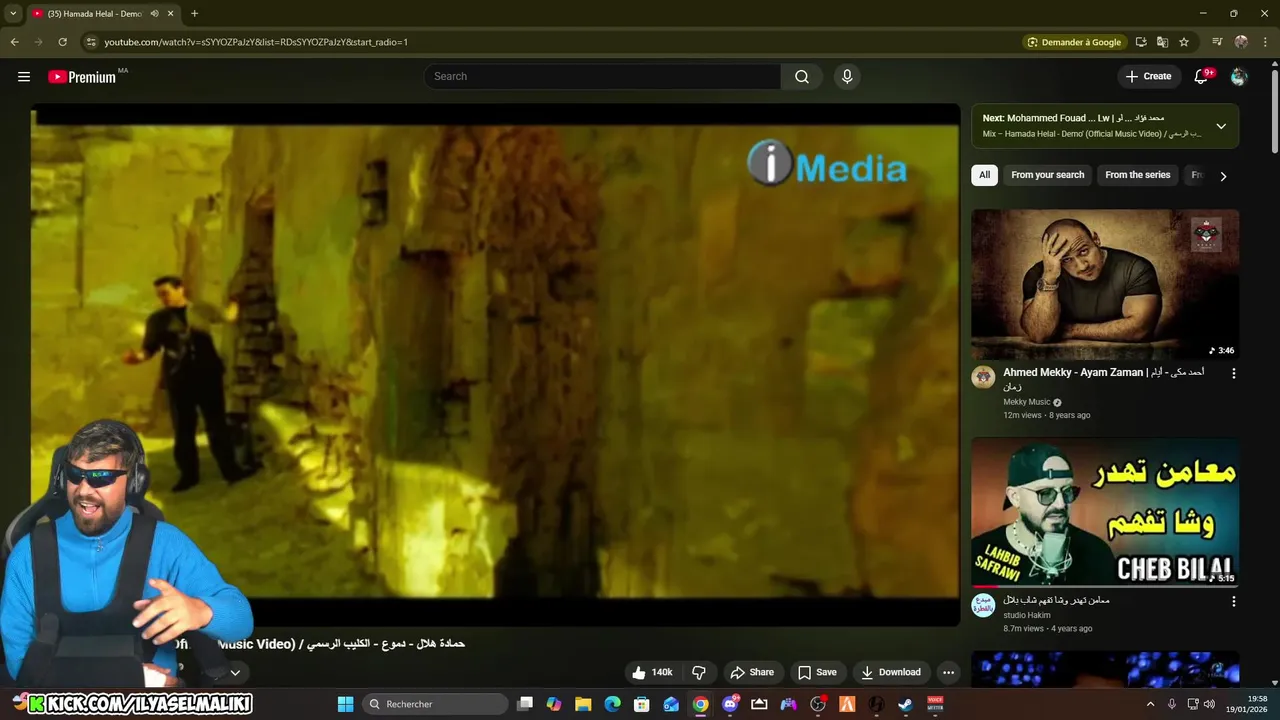Open the YouTube guide hamburger menu
Screen dimensions: 1280x720
pos(24,76)
